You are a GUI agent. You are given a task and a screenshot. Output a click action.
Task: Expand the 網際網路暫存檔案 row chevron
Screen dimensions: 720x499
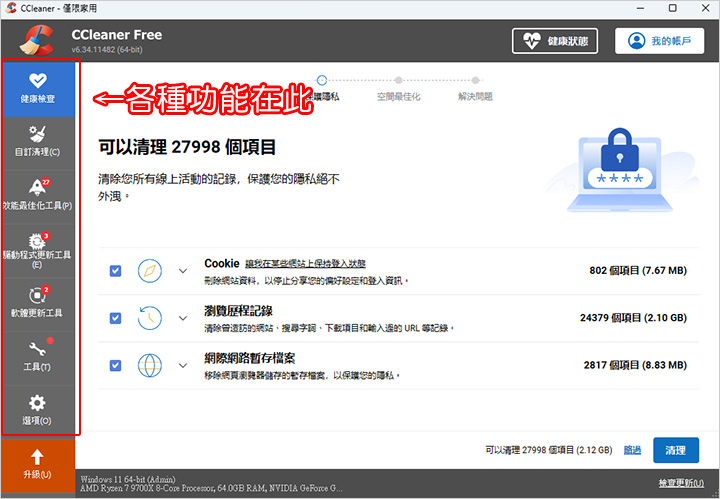(x=183, y=365)
